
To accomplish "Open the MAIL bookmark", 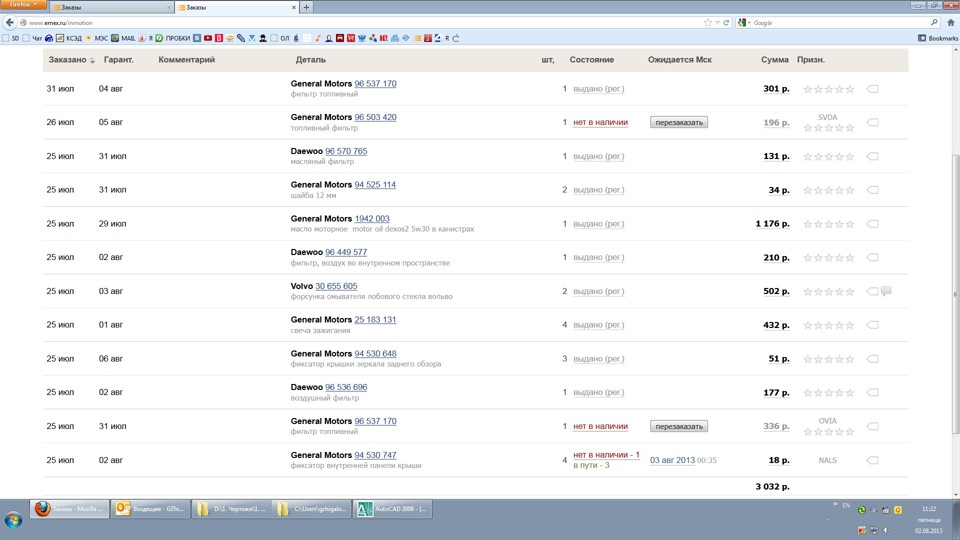I will 123,38.
